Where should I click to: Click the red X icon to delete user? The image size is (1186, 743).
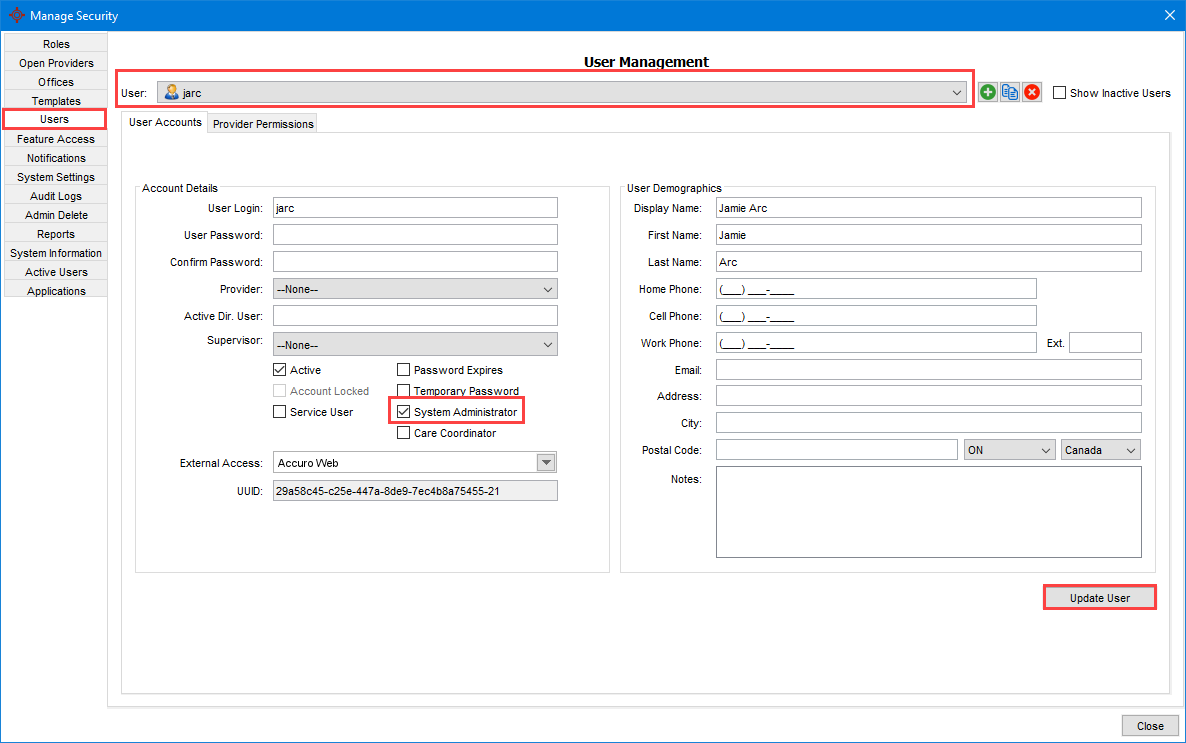tap(1032, 92)
